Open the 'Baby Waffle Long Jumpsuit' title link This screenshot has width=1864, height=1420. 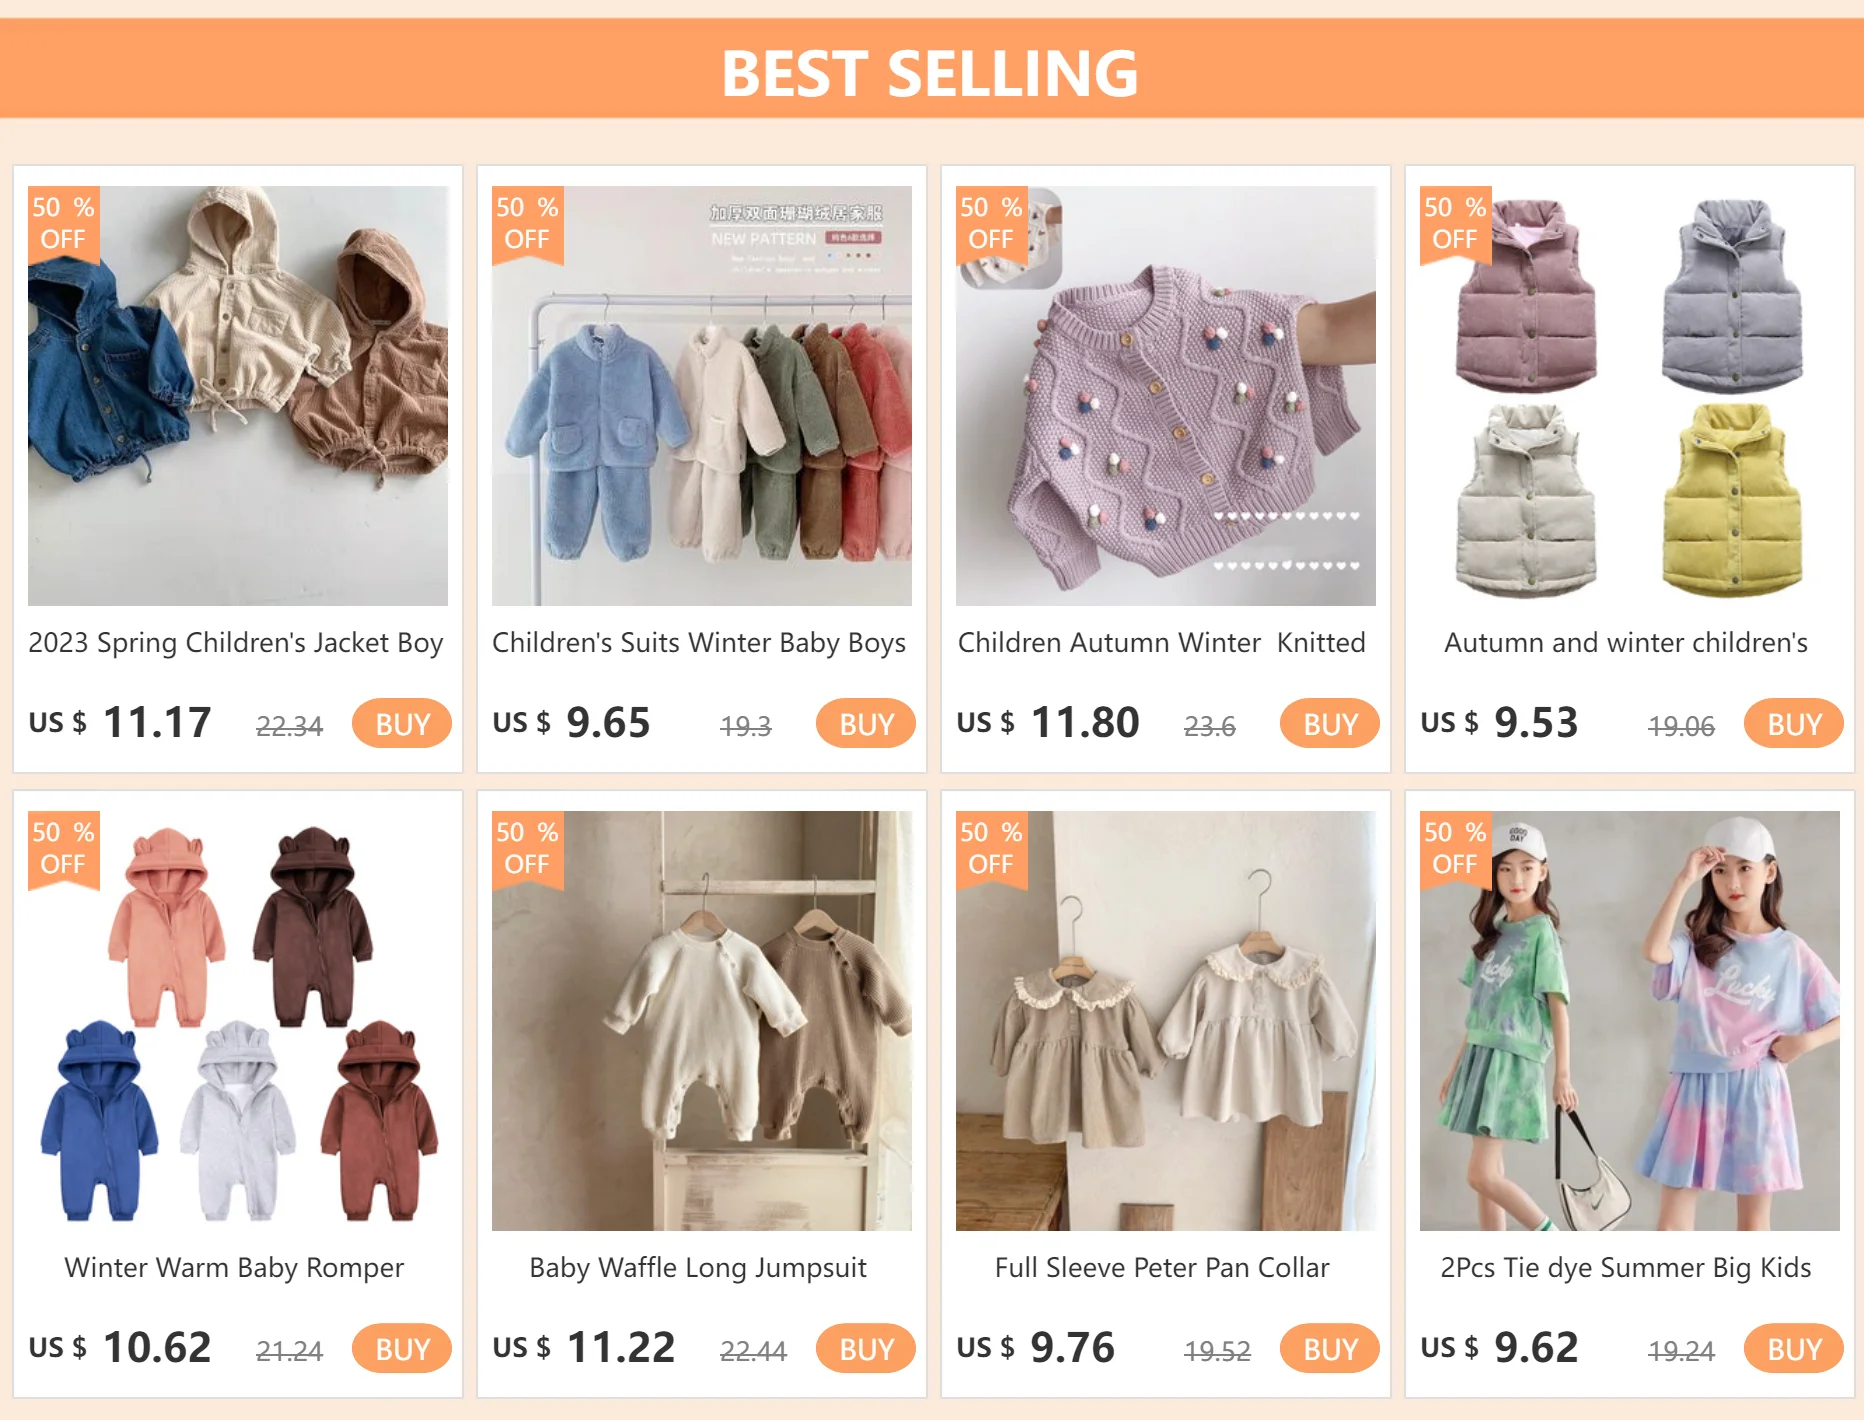click(698, 1268)
